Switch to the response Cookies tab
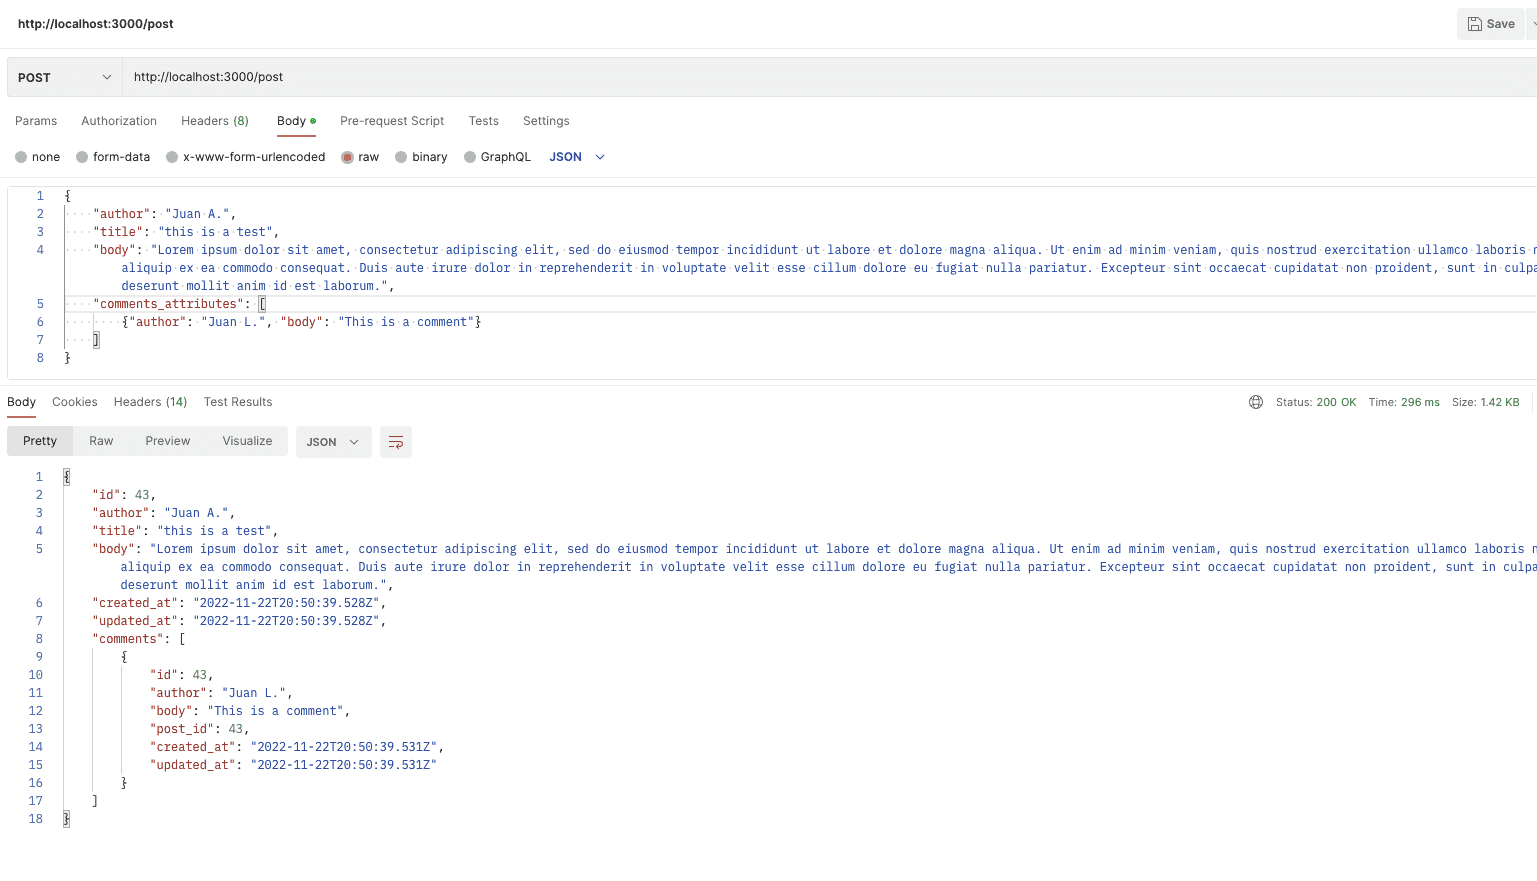Viewport: 1537px width, 881px height. [75, 402]
